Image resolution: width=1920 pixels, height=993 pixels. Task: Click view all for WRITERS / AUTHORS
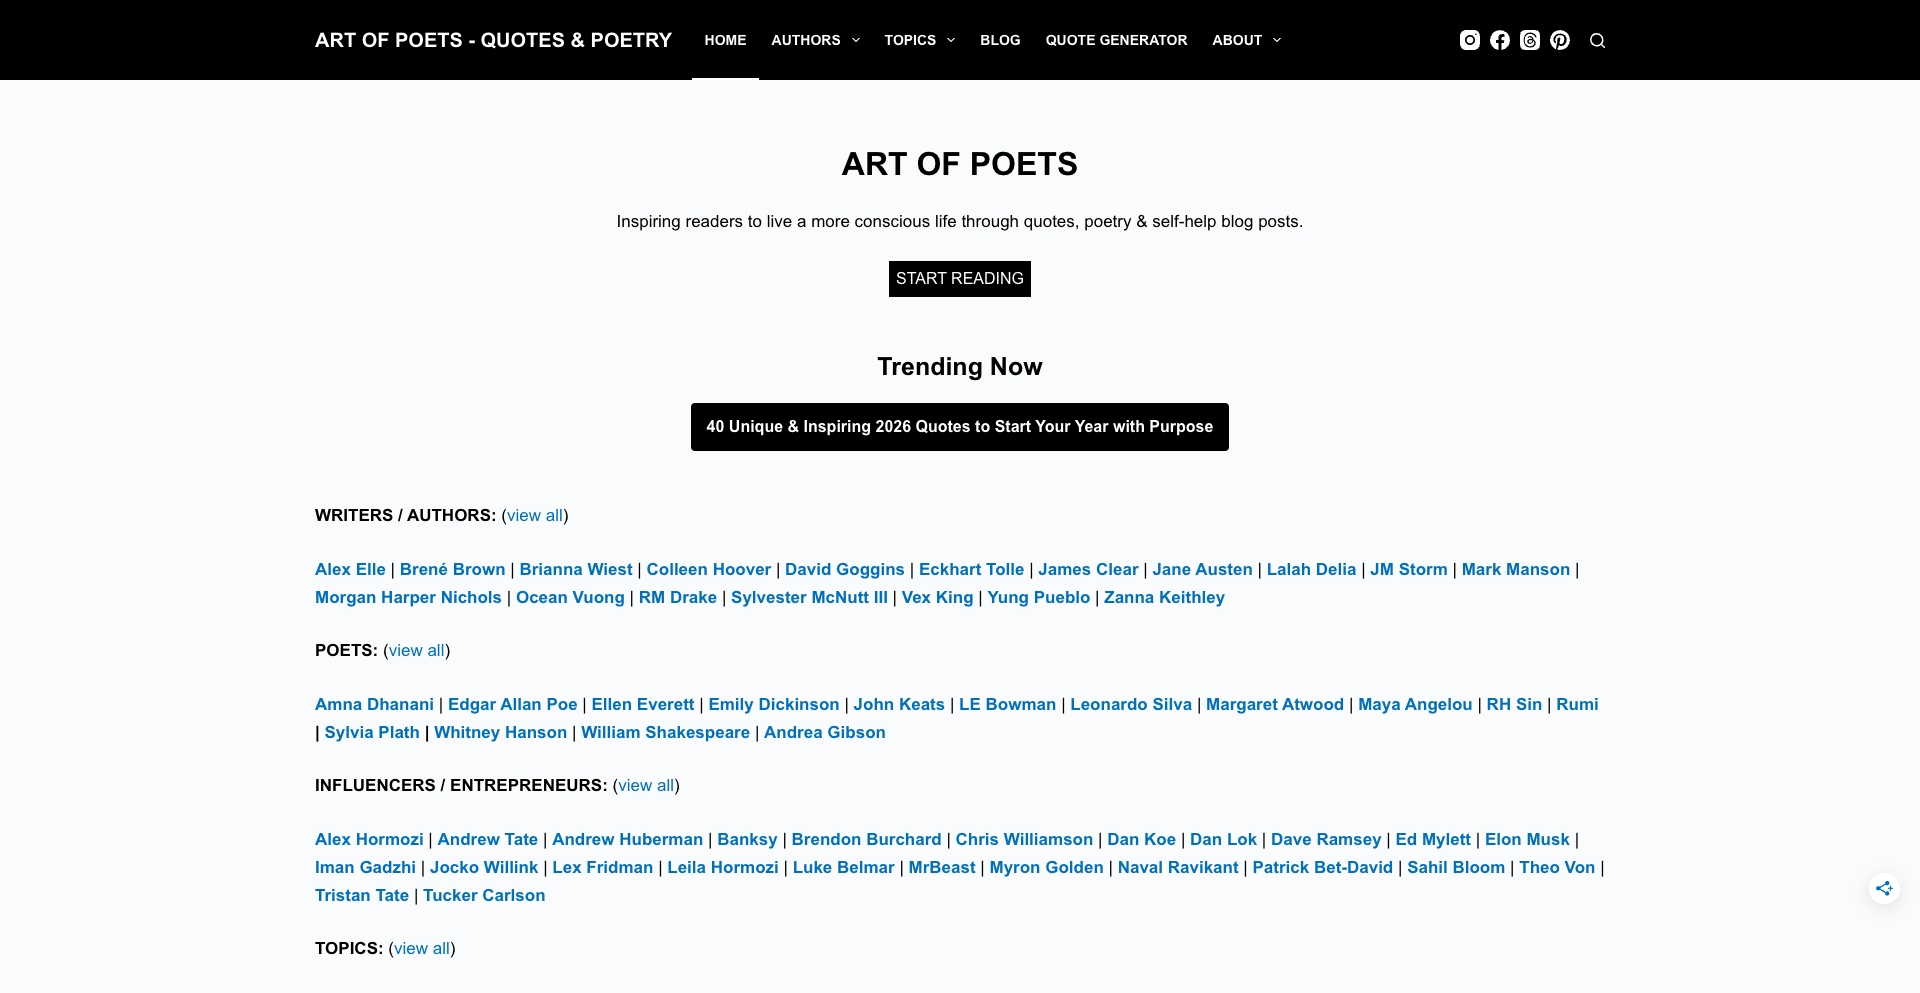pyautogui.click(x=534, y=515)
